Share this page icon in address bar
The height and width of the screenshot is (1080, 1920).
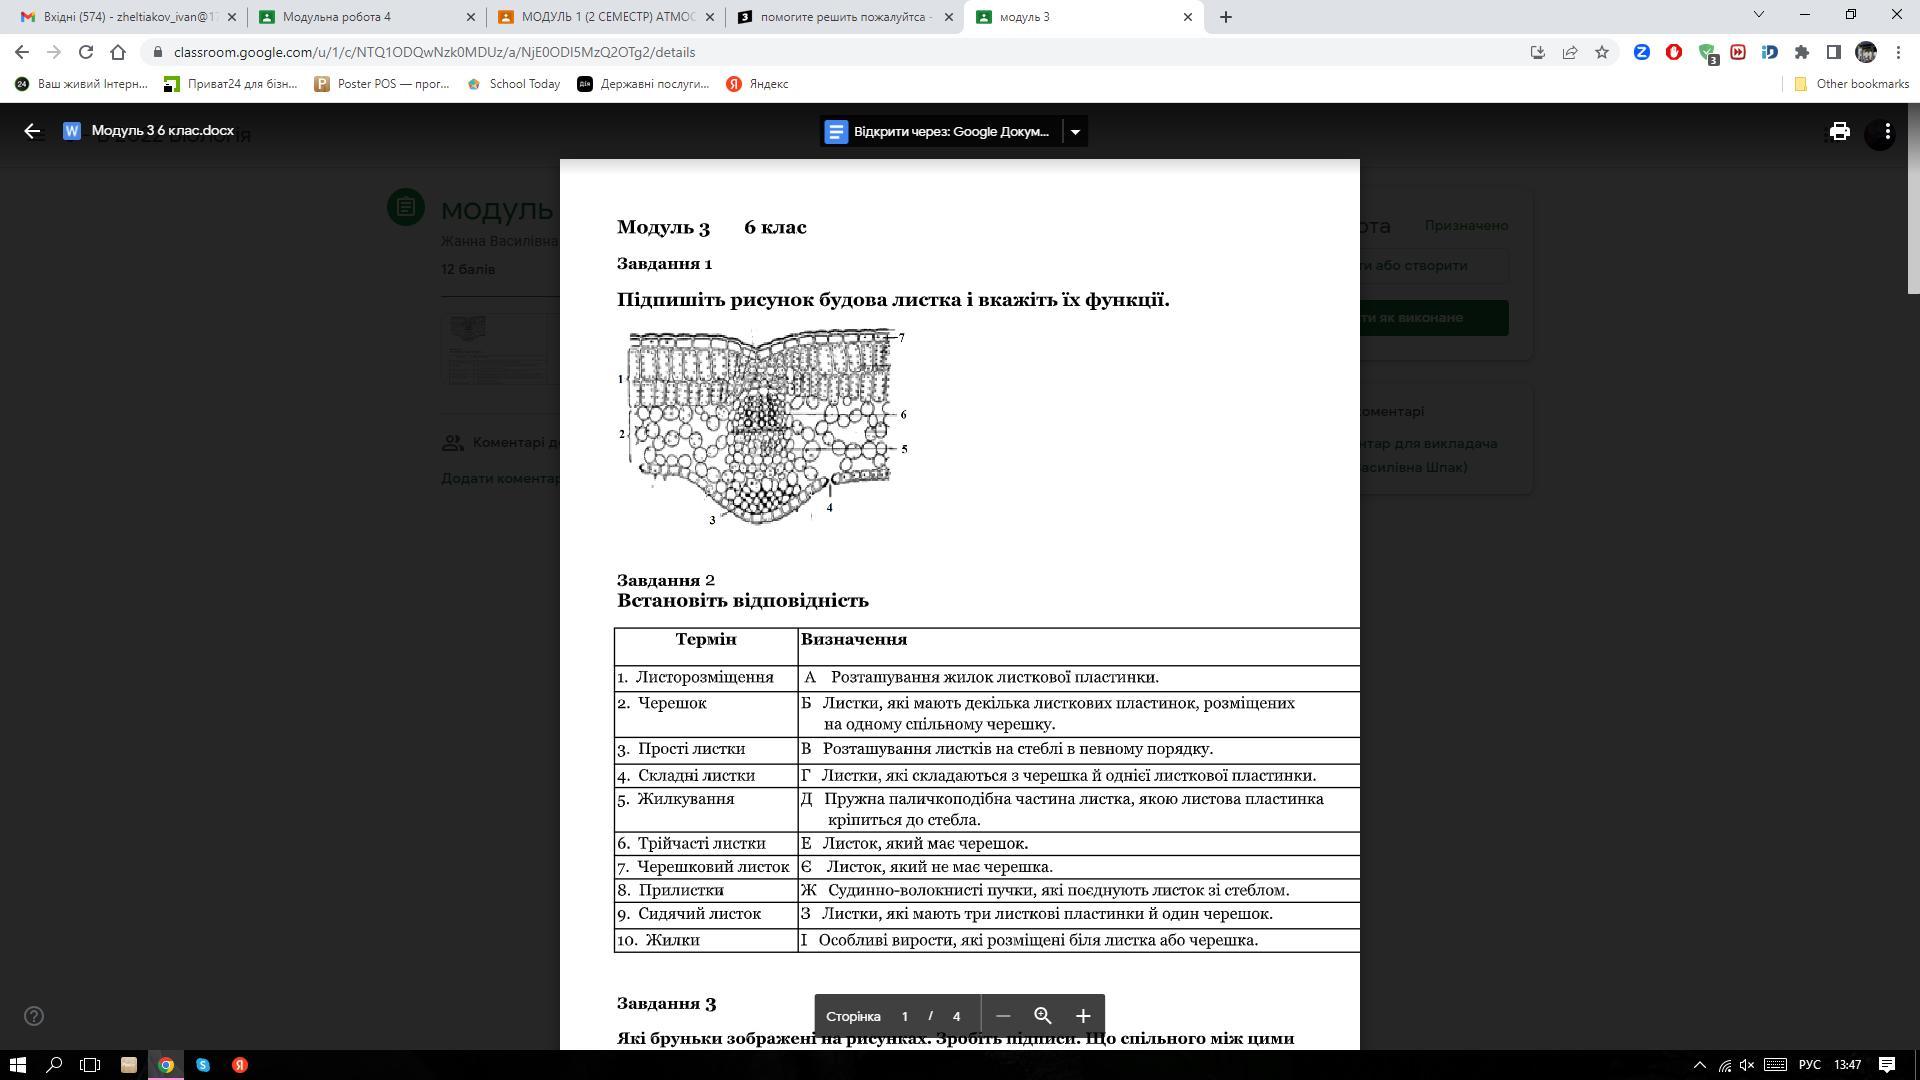[x=1570, y=52]
